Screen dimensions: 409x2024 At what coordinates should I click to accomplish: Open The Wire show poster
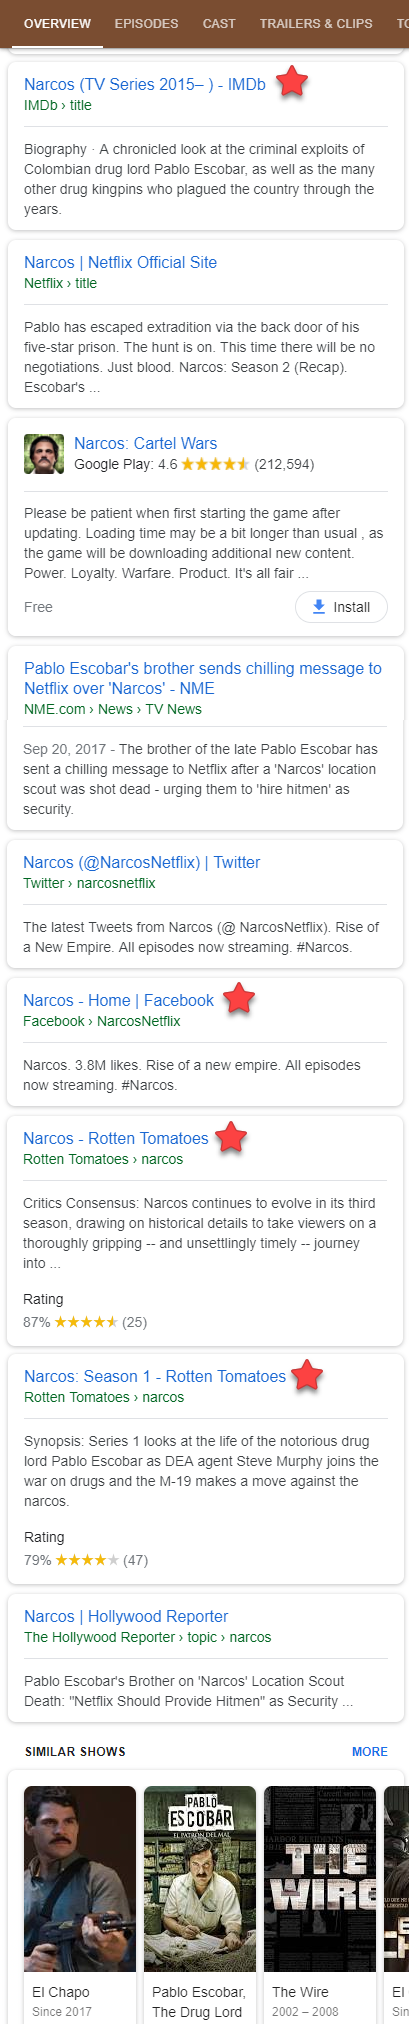pos(320,1879)
